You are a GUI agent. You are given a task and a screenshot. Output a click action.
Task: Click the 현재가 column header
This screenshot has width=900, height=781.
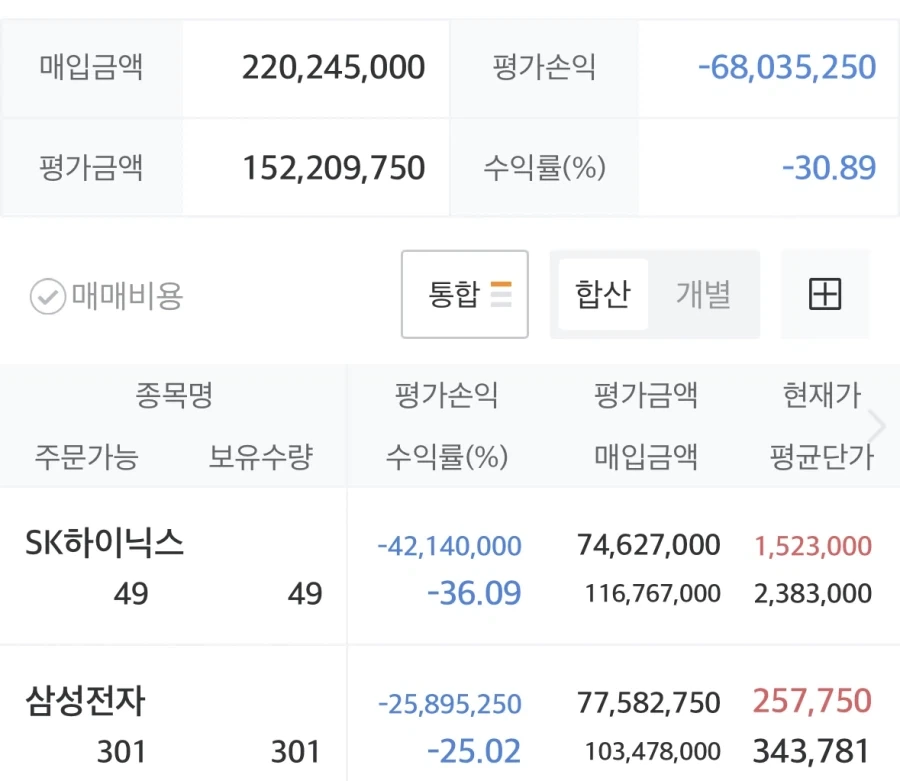tap(822, 395)
